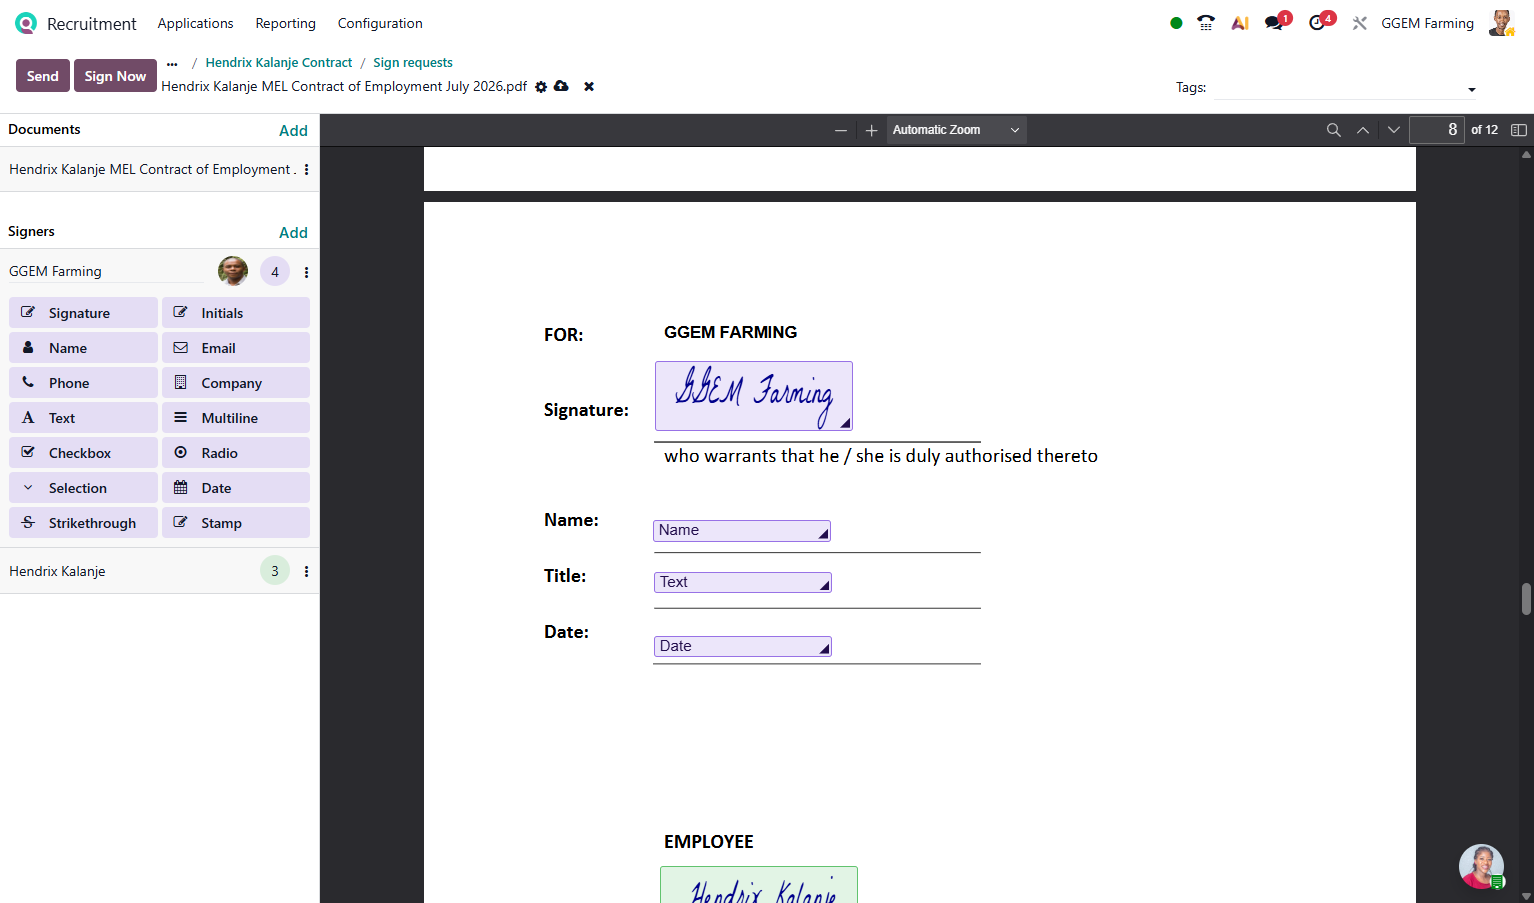
Task: Select the Strikethrough field type
Action: coord(84,523)
